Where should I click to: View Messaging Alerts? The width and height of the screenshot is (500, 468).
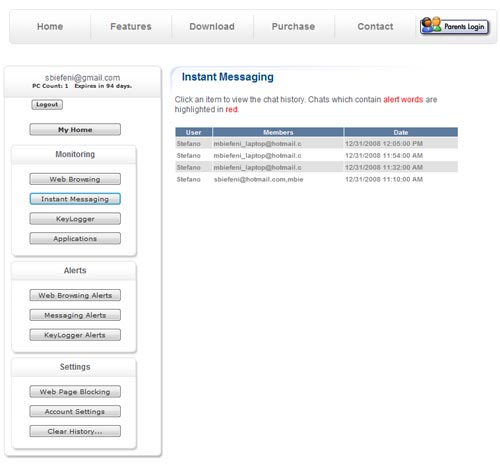tap(75, 315)
